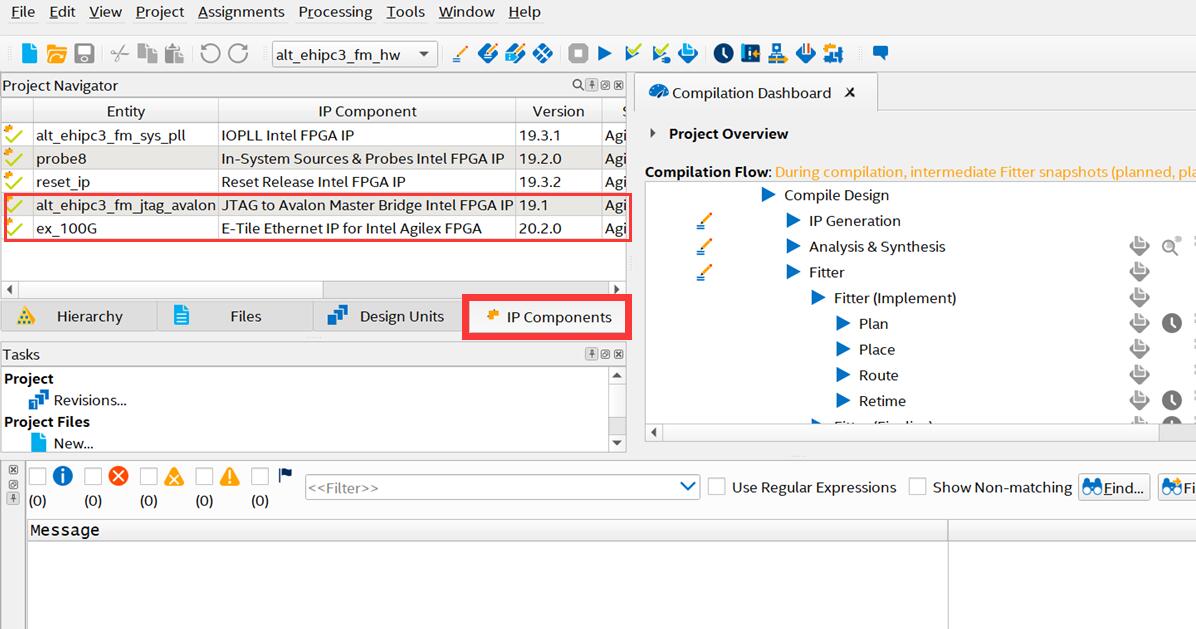Click the pencil icon beside Fitter
Image resolution: width=1196 pixels, height=629 pixels.
pos(704,272)
